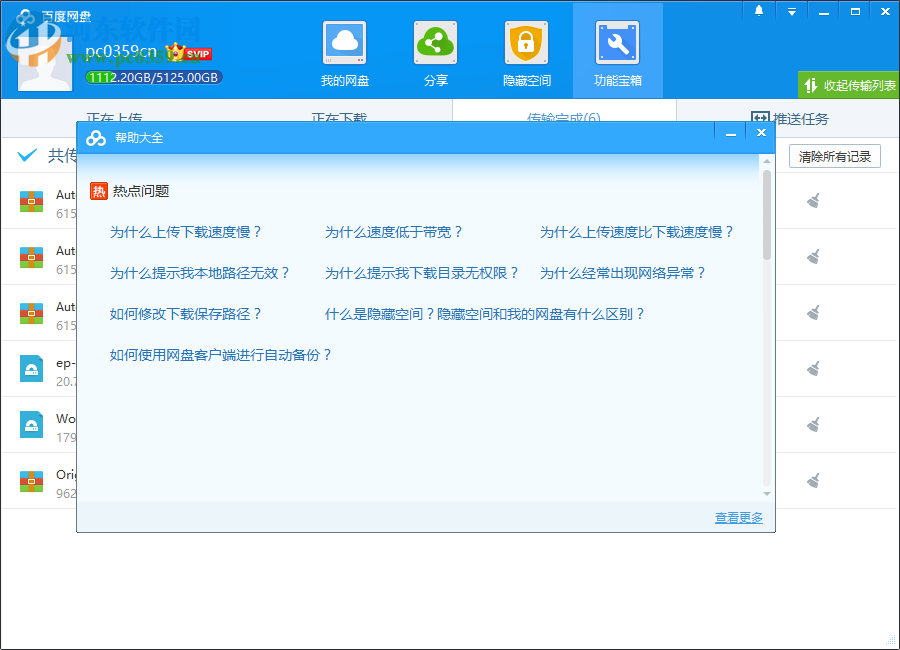
Task: Click the 热点问题 heading text
Action: pos(141,191)
